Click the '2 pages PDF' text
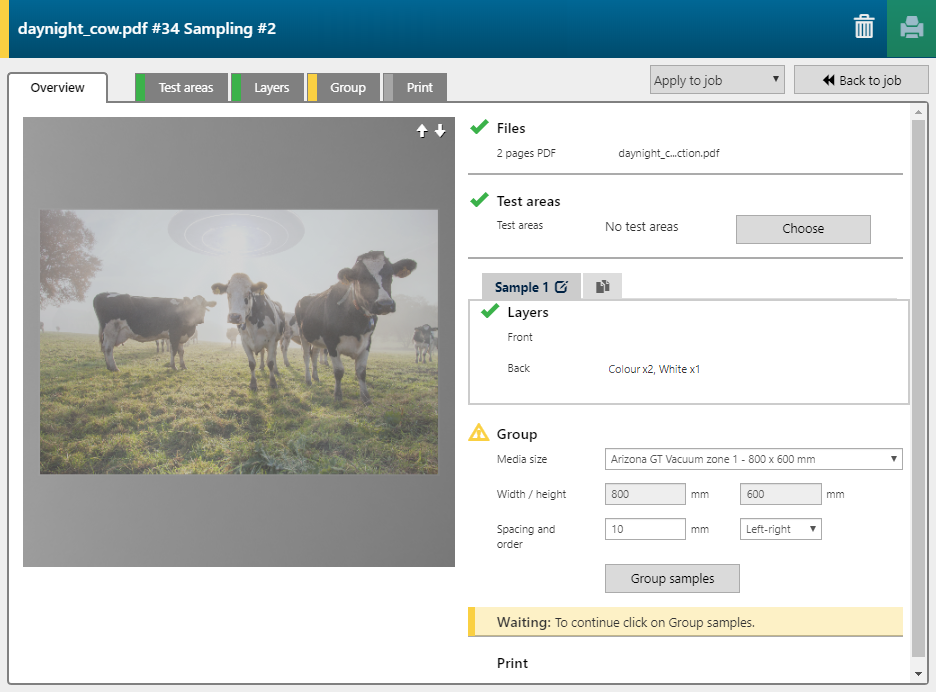The height and width of the screenshot is (692, 936). pos(526,153)
